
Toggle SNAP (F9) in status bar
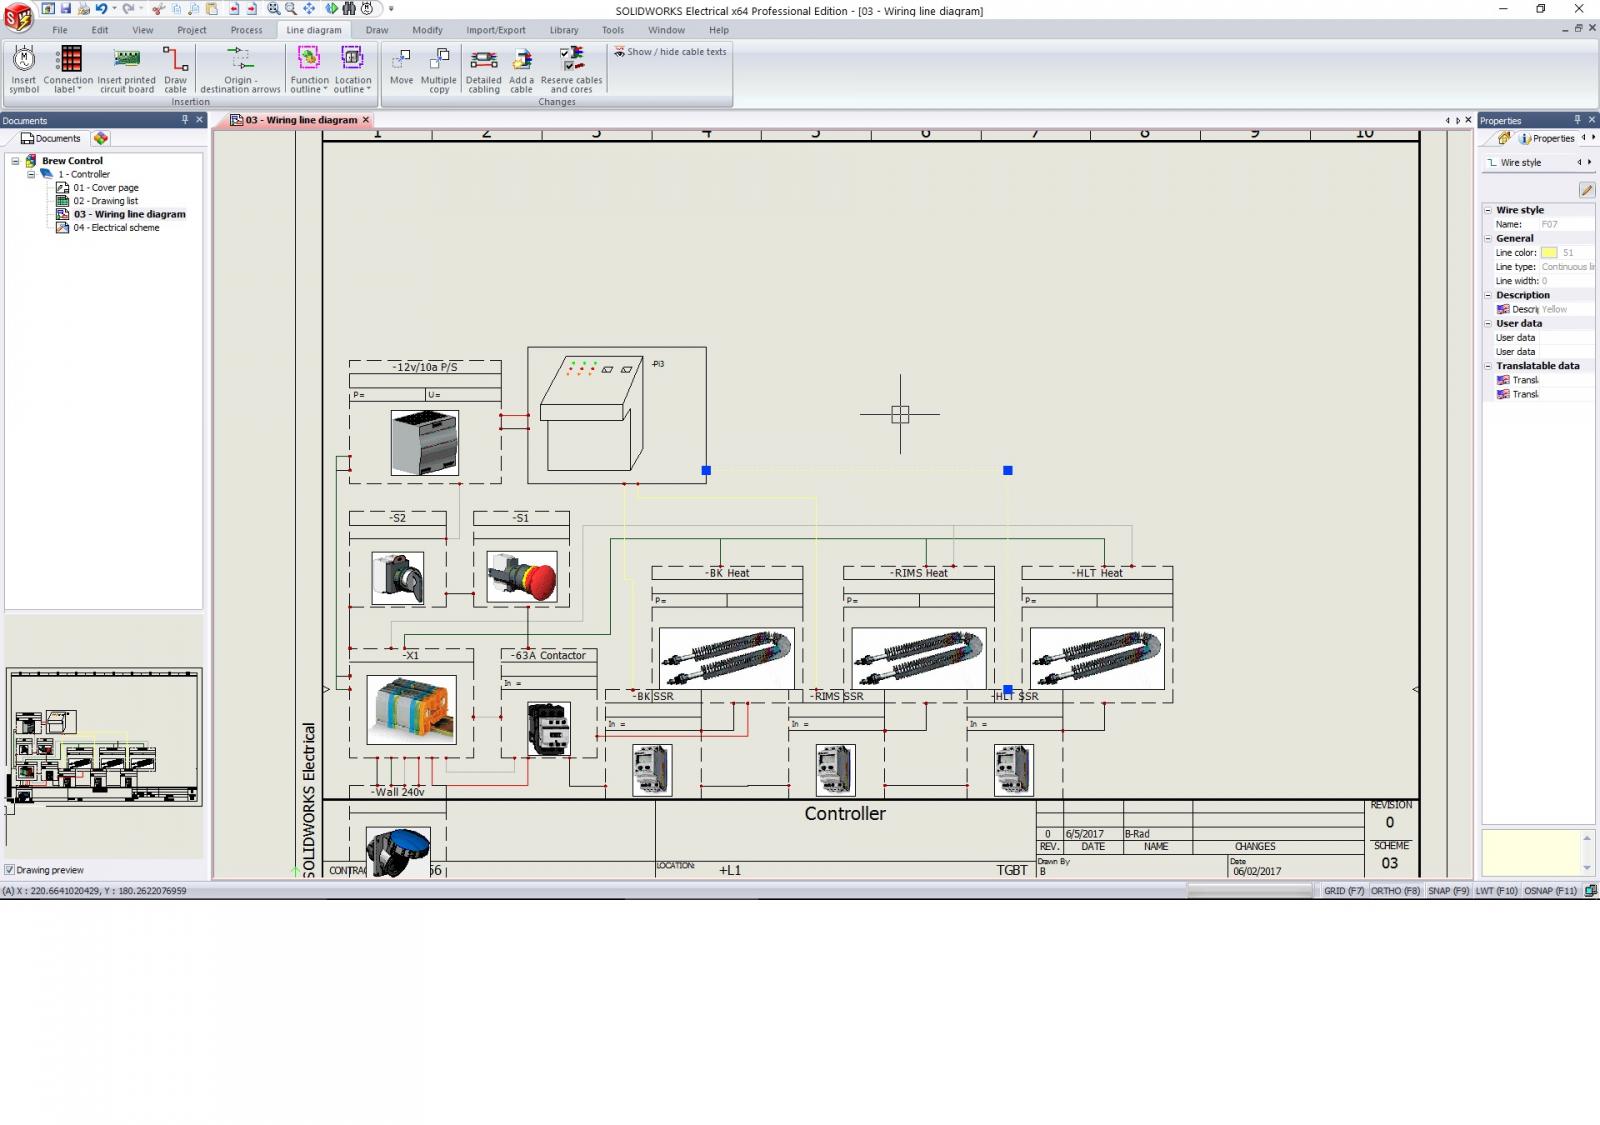point(1448,891)
